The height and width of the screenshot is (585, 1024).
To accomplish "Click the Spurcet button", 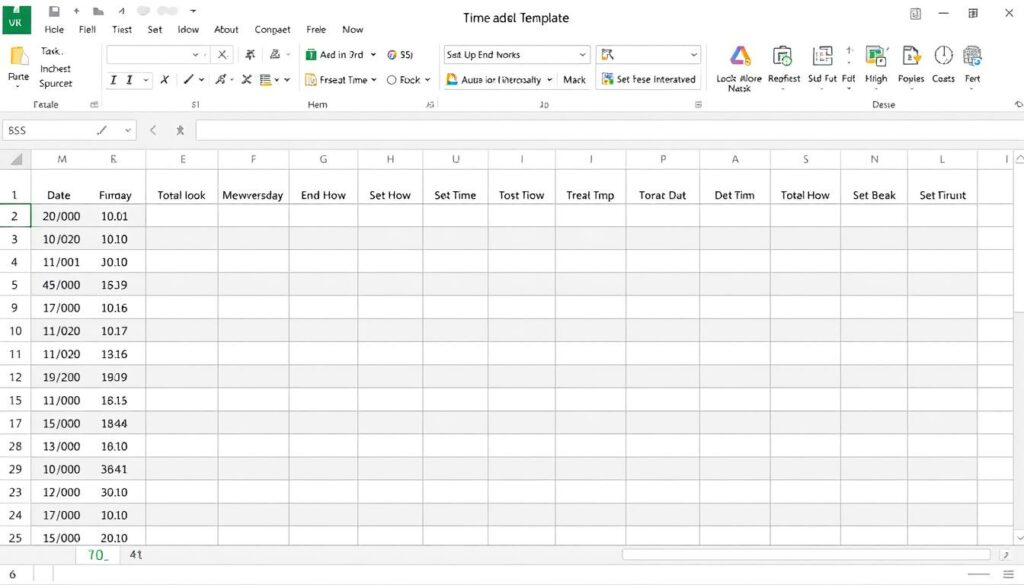I will 56,84.
